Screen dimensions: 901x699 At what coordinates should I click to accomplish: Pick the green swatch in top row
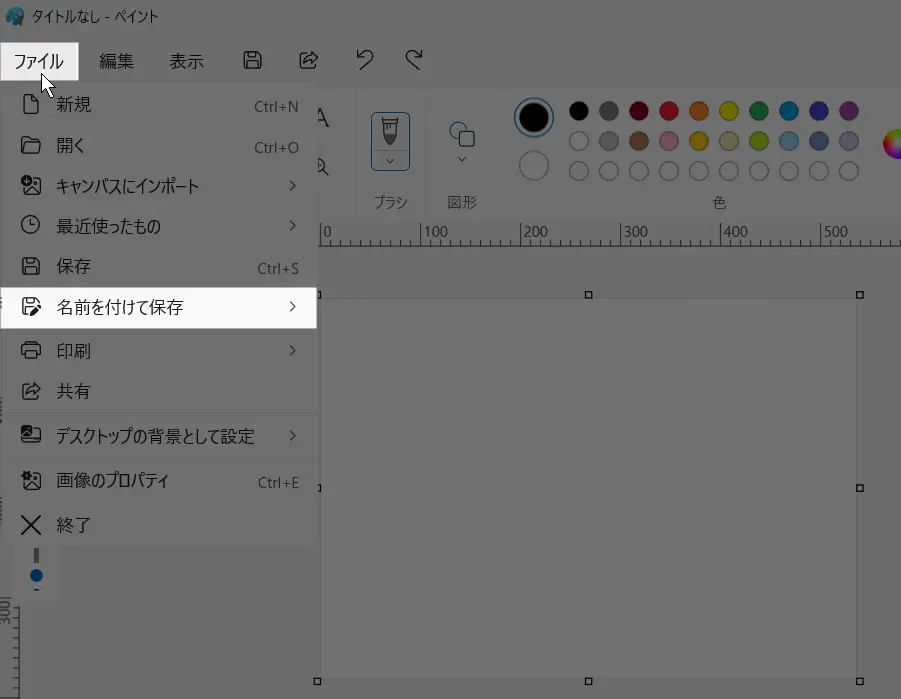click(x=758, y=111)
